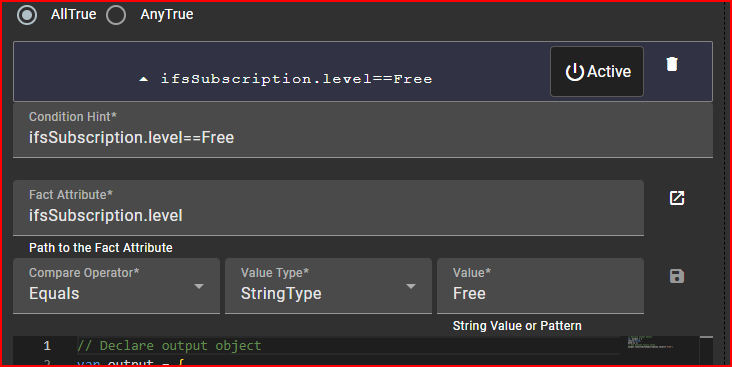Click the Compare Operator dropdown arrow

199,286
